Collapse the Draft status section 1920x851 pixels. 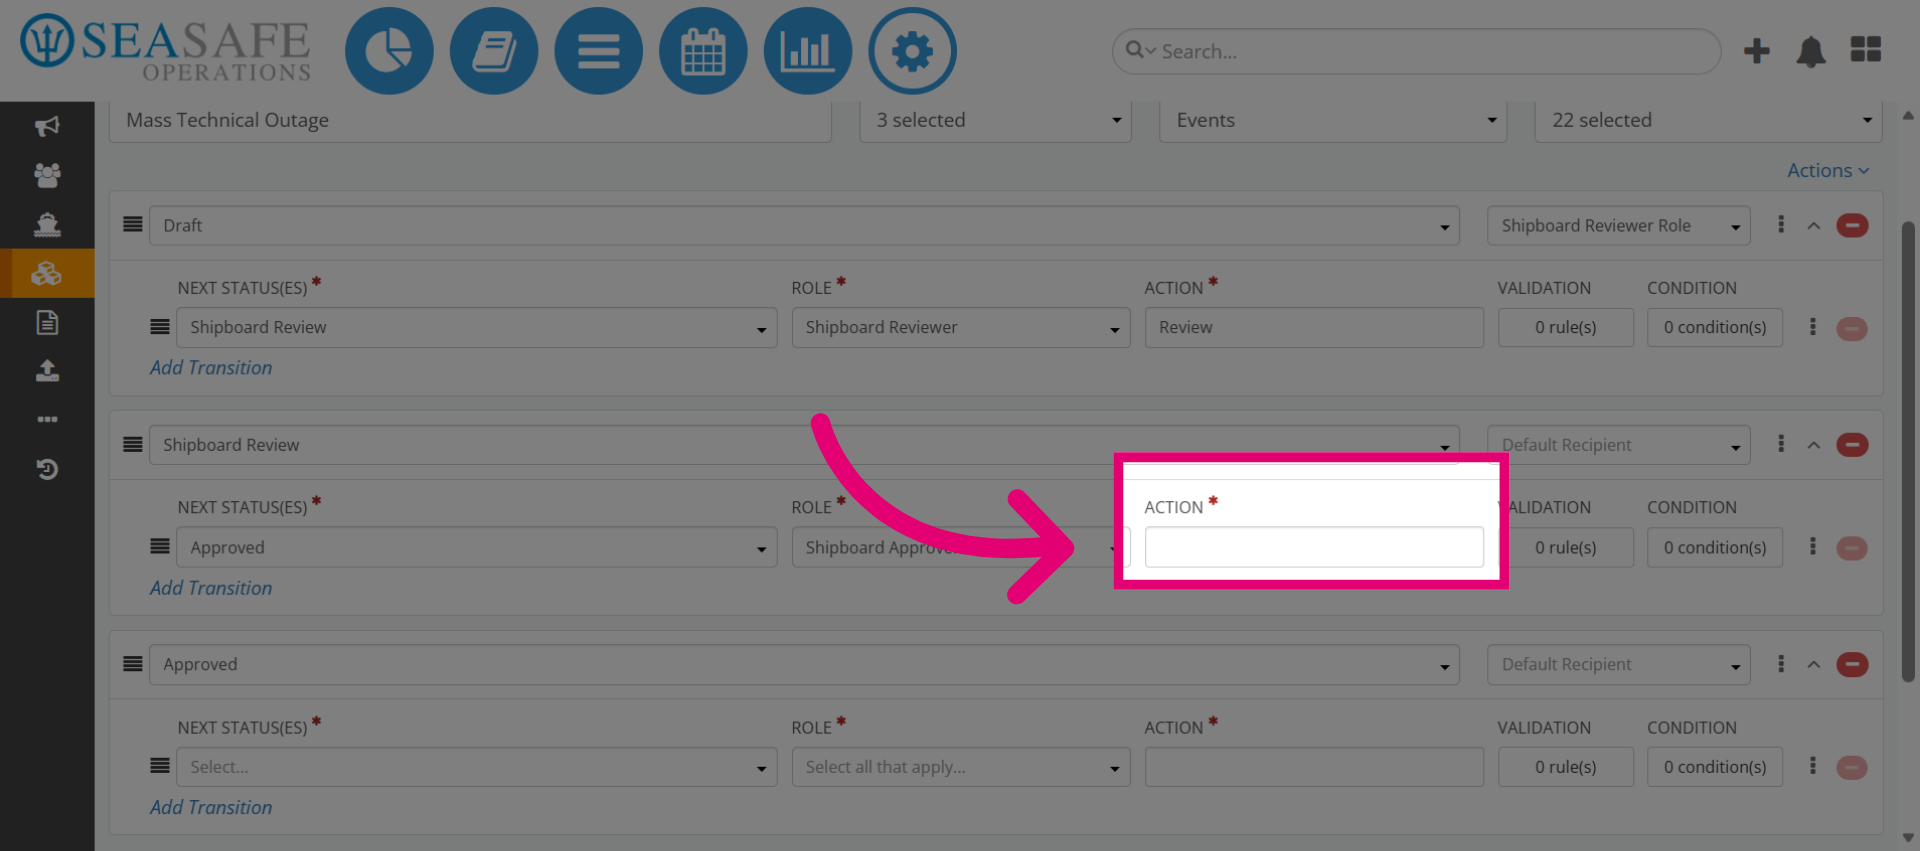(x=1813, y=226)
